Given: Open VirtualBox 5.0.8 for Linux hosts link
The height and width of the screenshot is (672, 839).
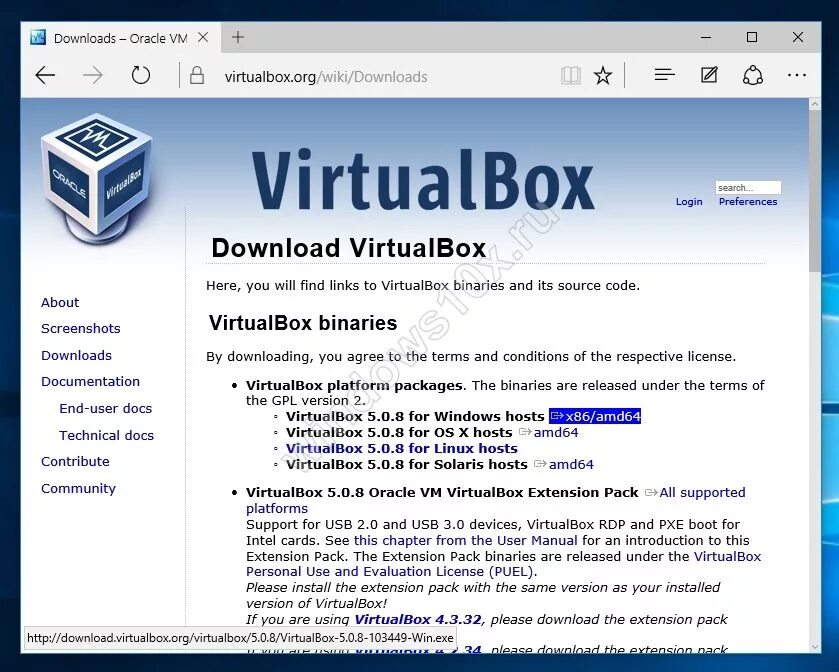Looking at the screenshot, I should click(402, 448).
